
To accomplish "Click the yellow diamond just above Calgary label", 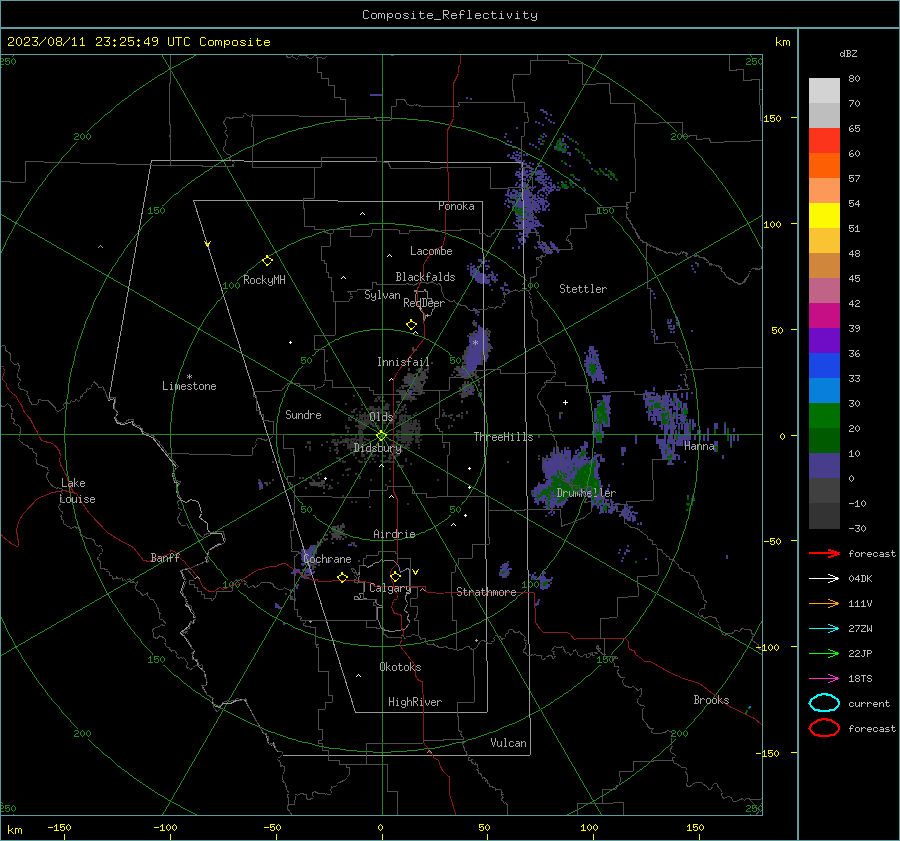I will [x=395, y=576].
